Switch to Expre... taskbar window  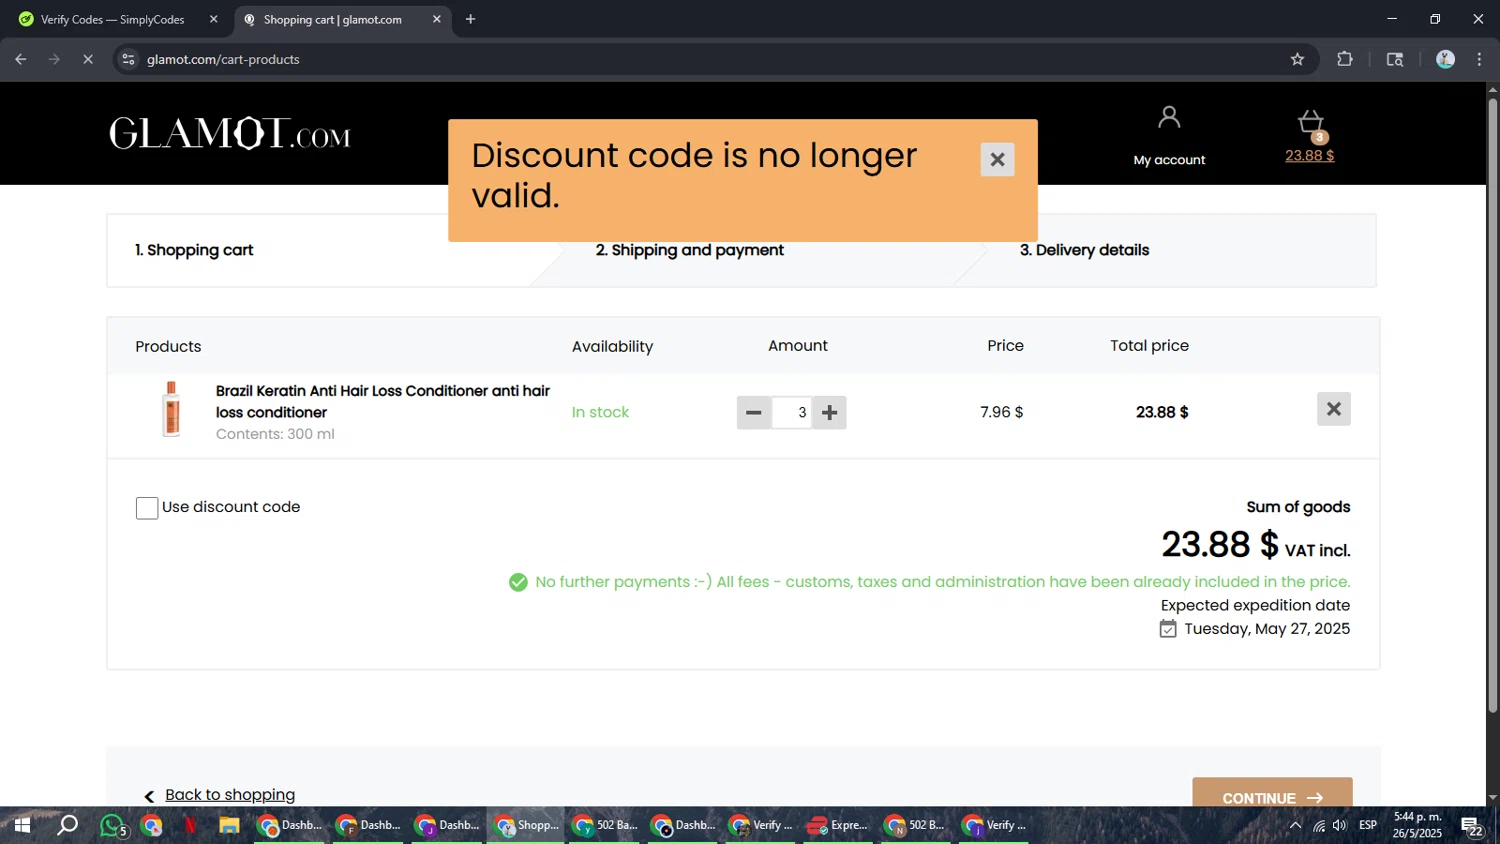[838, 825]
